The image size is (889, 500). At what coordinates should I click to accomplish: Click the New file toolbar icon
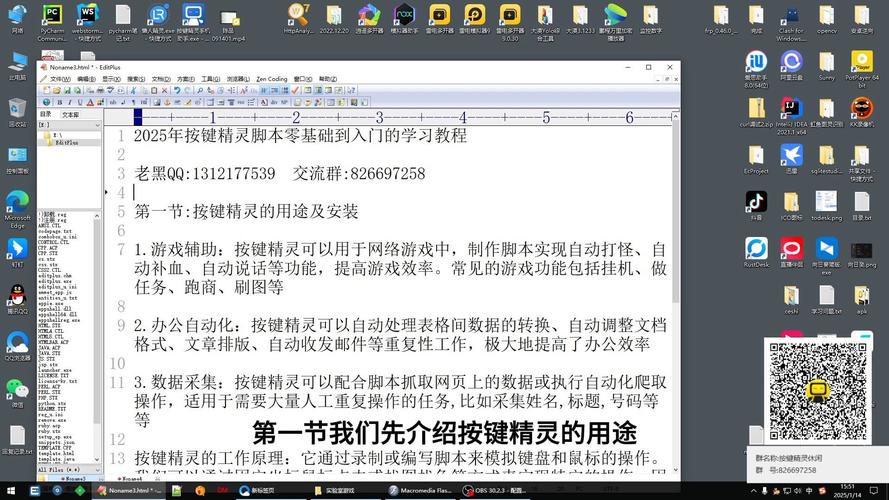pyautogui.click(x=46, y=90)
